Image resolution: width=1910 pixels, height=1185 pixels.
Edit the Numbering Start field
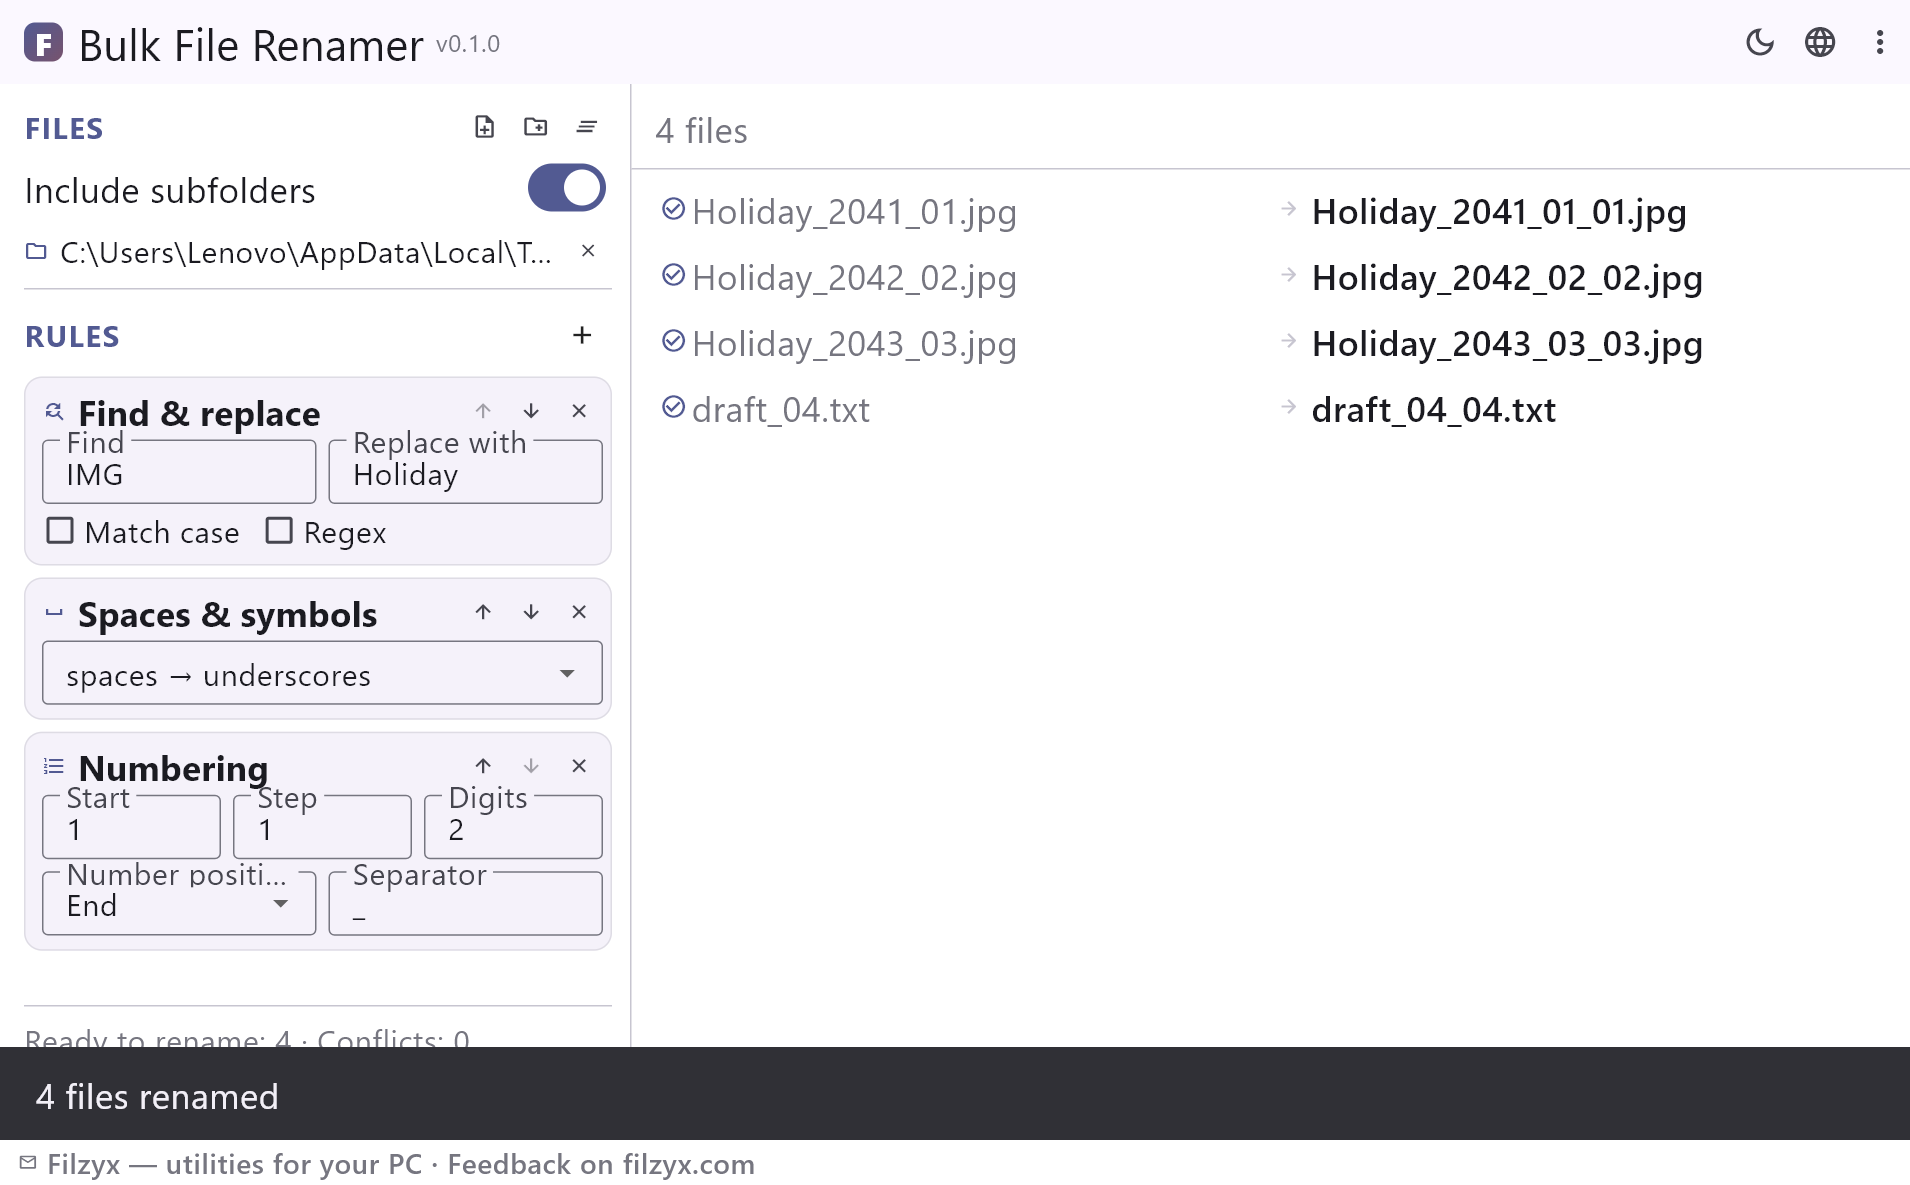[x=131, y=827]
